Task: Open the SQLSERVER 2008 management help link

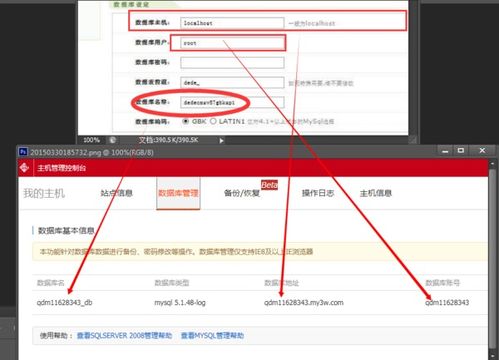Action: pyautogui.click(x=125, y=335)
